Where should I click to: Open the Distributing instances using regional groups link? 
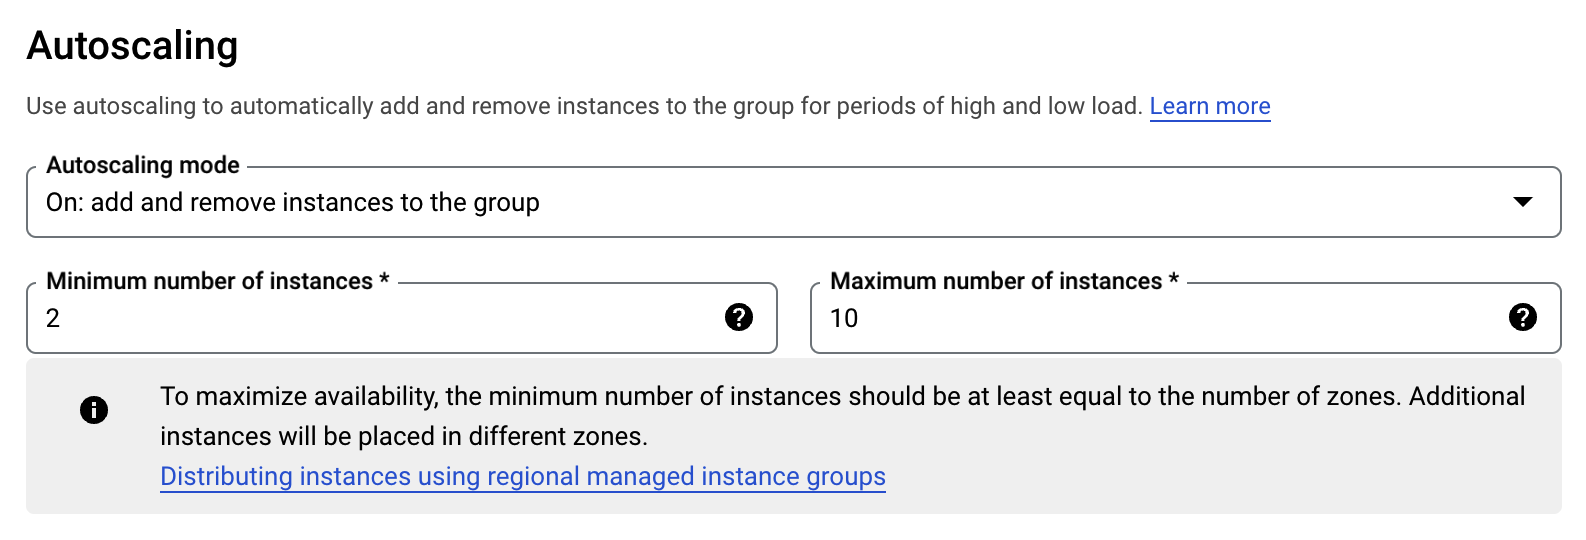point(523,477)
